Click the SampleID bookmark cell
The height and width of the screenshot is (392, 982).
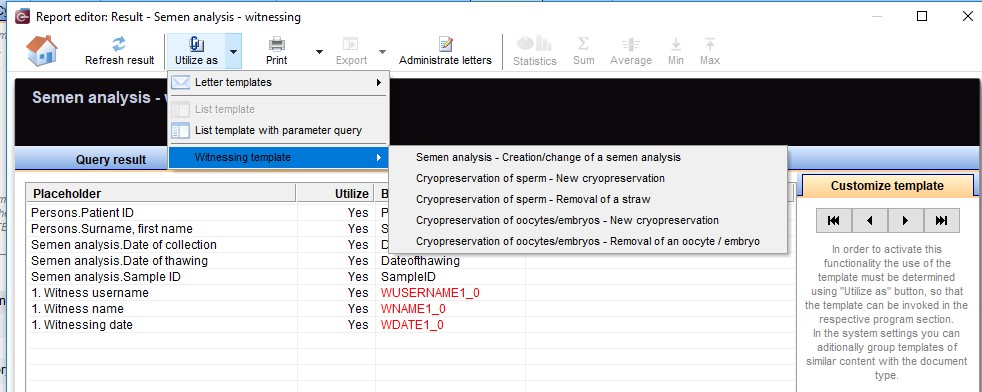tap(450, 277)
